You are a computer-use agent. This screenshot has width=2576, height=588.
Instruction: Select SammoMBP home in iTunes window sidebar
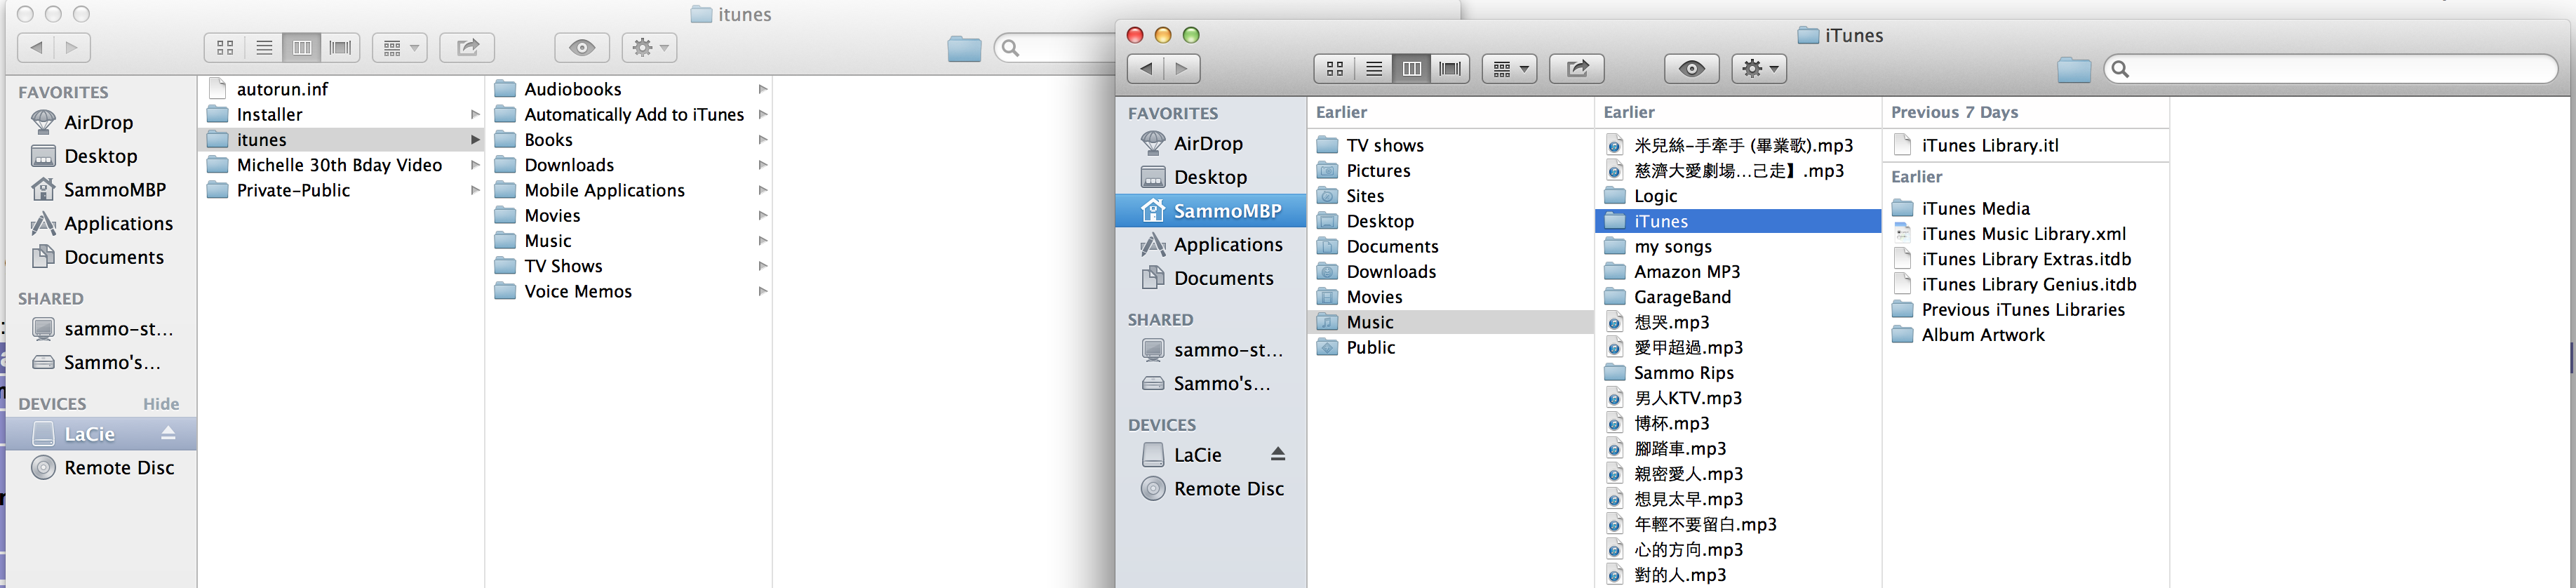[1210, 211]
